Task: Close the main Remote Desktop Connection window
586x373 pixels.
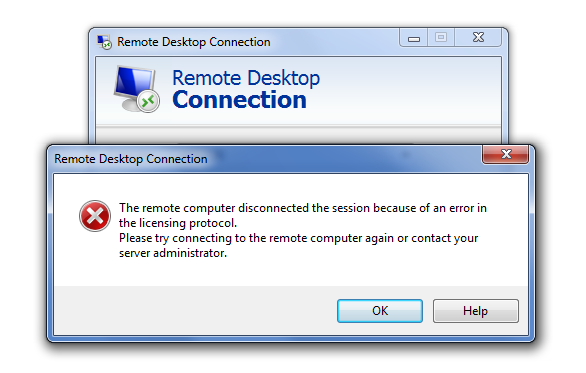Action: pyautogui.click(x=478, y=38)
